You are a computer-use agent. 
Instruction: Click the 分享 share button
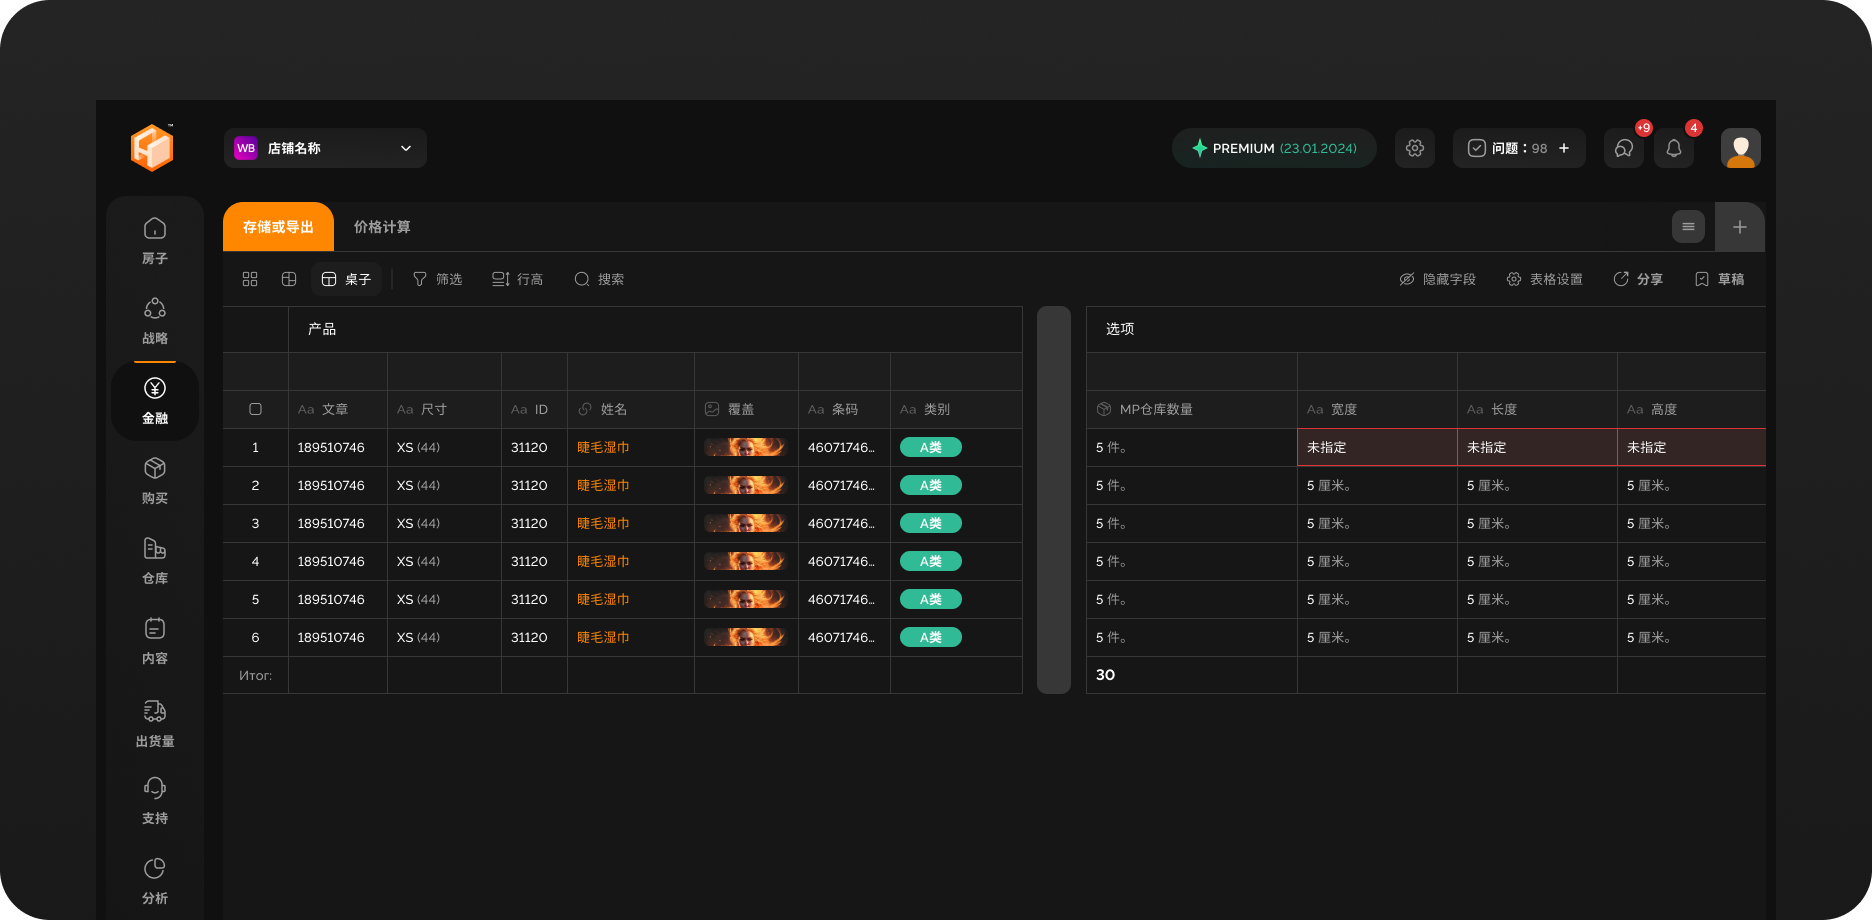(x=1638, y=279)
